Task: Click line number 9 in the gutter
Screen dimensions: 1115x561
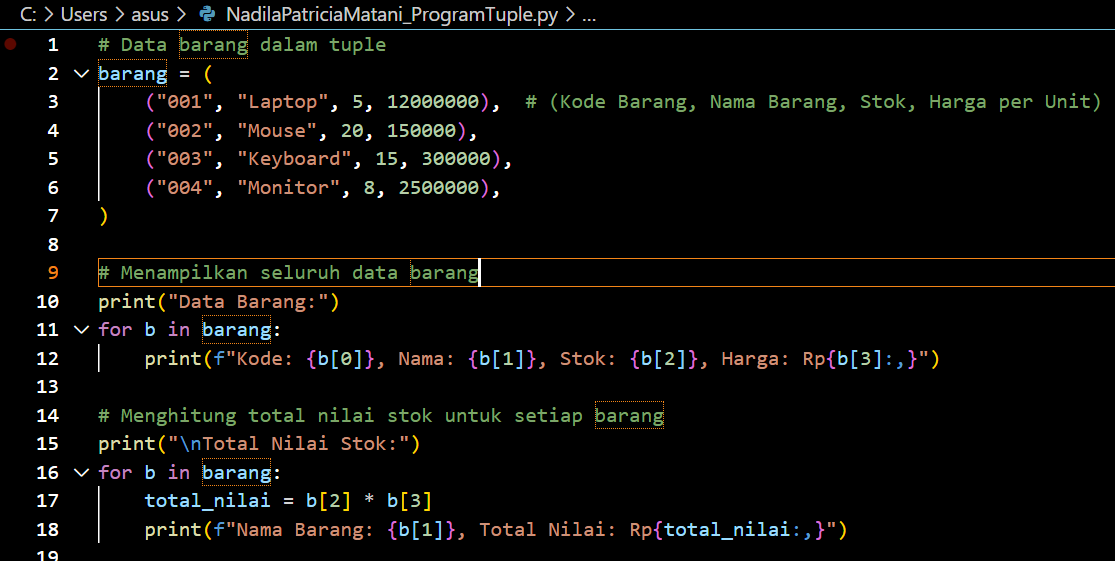Action: [x=53, y=272]
